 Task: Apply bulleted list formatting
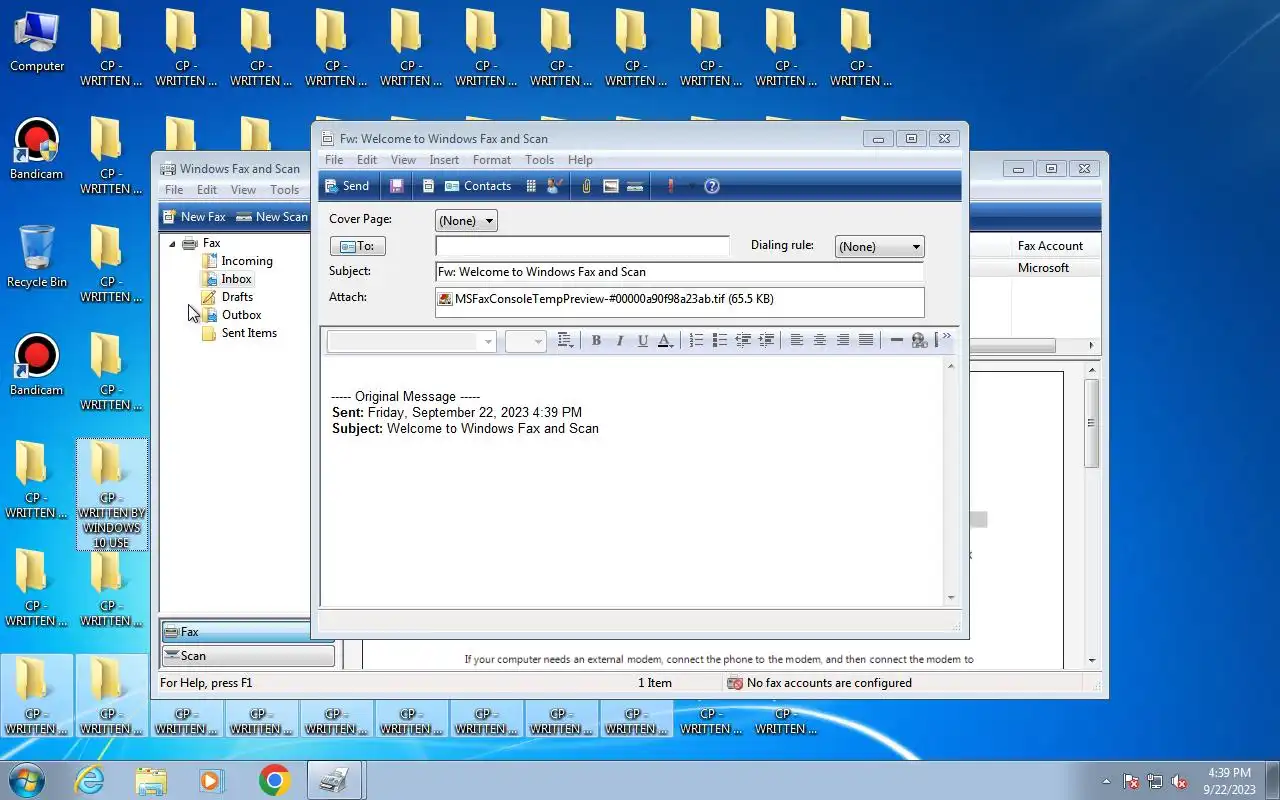(720, 341)
